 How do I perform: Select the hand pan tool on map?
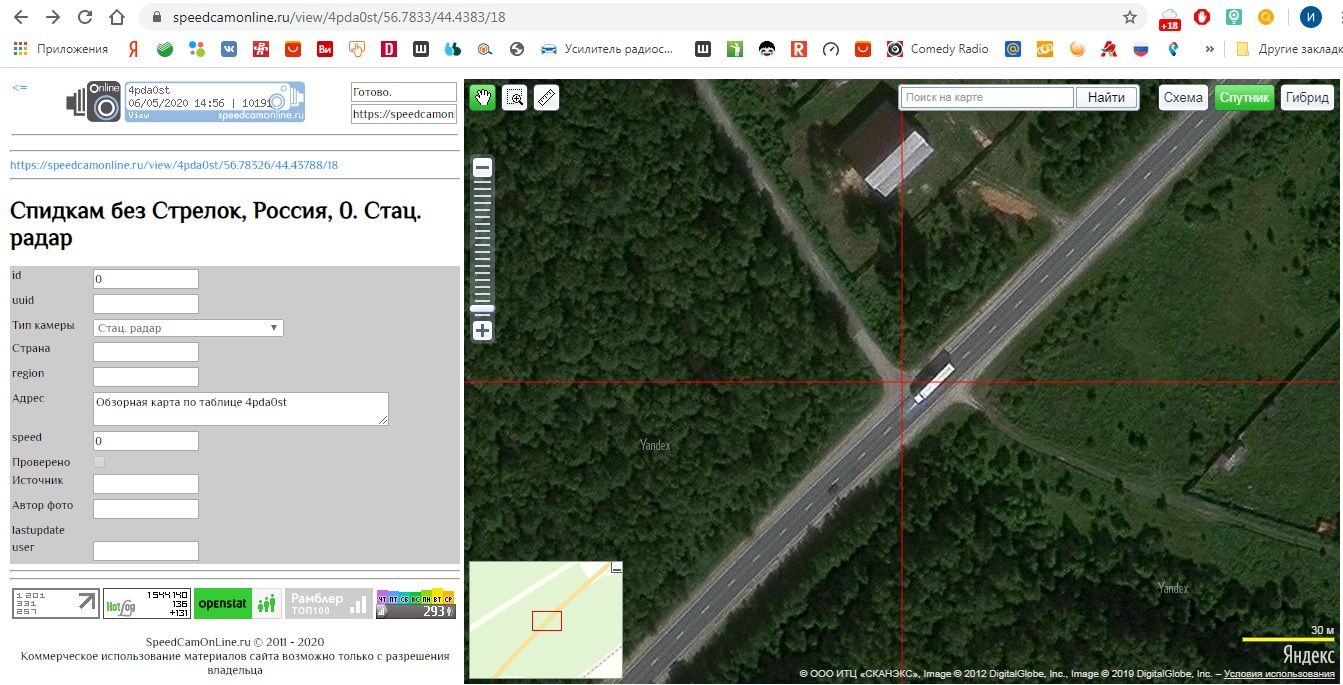coord(483,97)
